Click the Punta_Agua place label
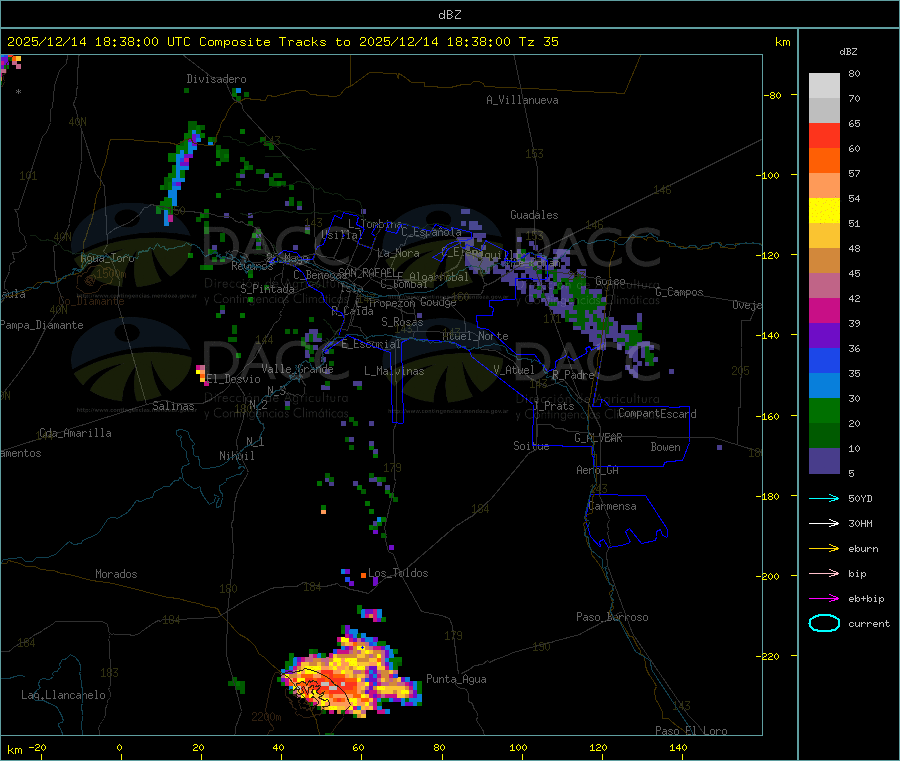The height and width of the screenshot is (761, 900). pyautogui.click(x=456, y=679)
